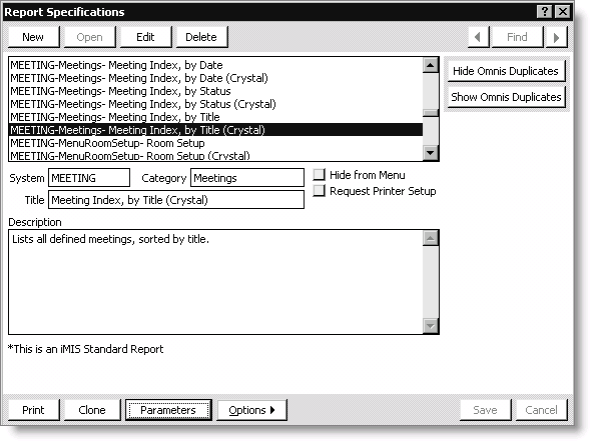
Task: Enable the Hide from Menu checkbox
Action: click(x=319, y=174)
